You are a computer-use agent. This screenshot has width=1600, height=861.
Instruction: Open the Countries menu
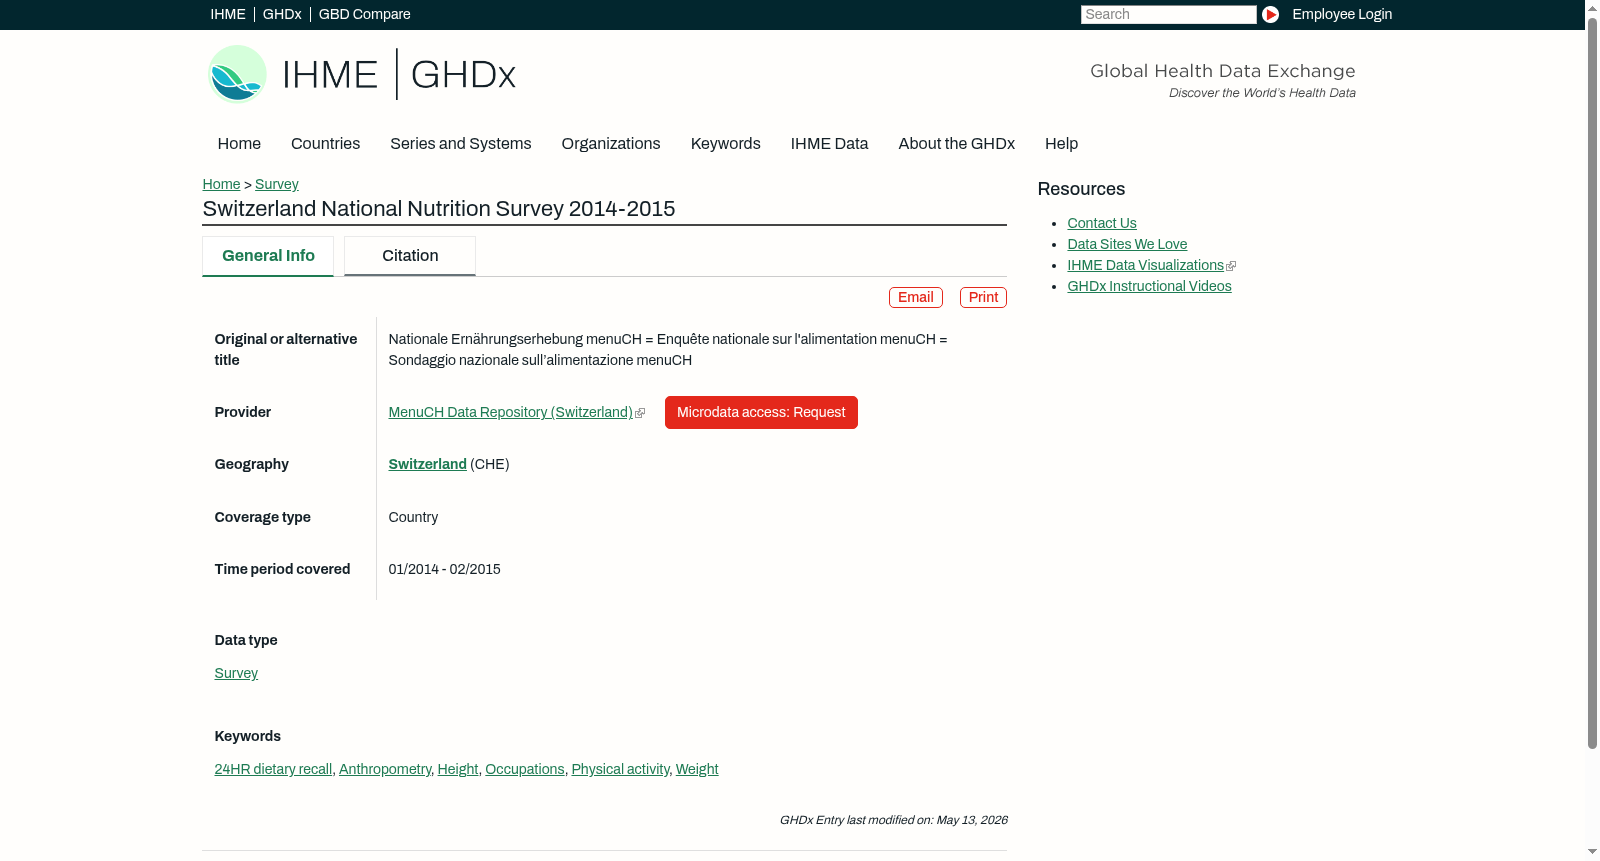[325, 143]
